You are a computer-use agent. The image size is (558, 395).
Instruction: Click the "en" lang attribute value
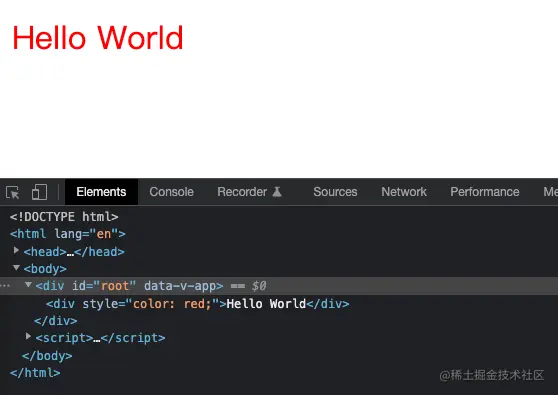point(104,234)
